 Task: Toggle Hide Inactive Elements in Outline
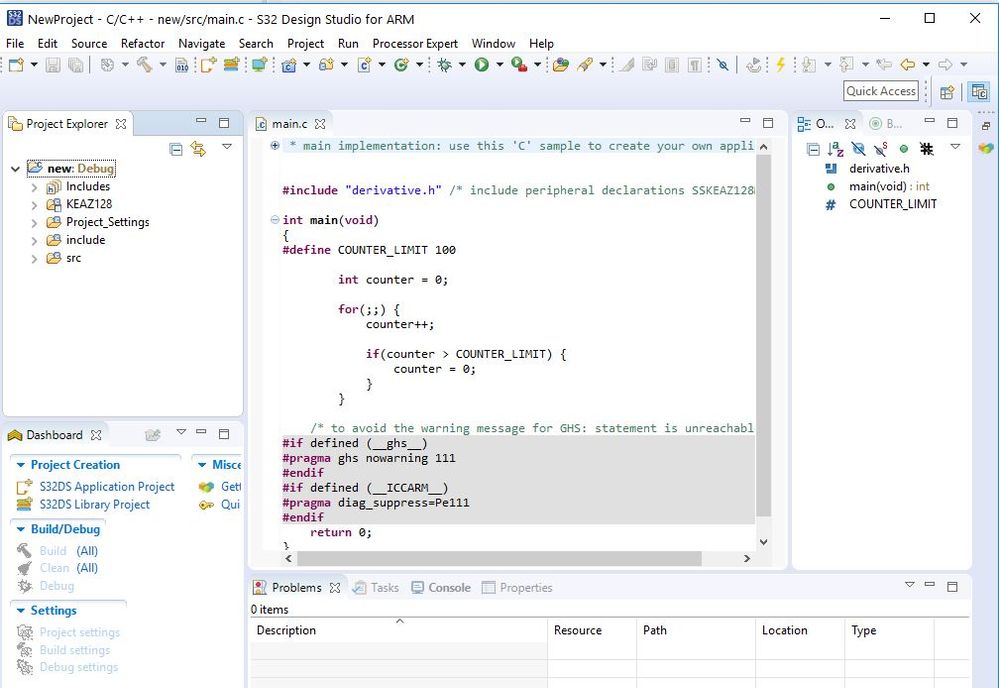(926, 149)
